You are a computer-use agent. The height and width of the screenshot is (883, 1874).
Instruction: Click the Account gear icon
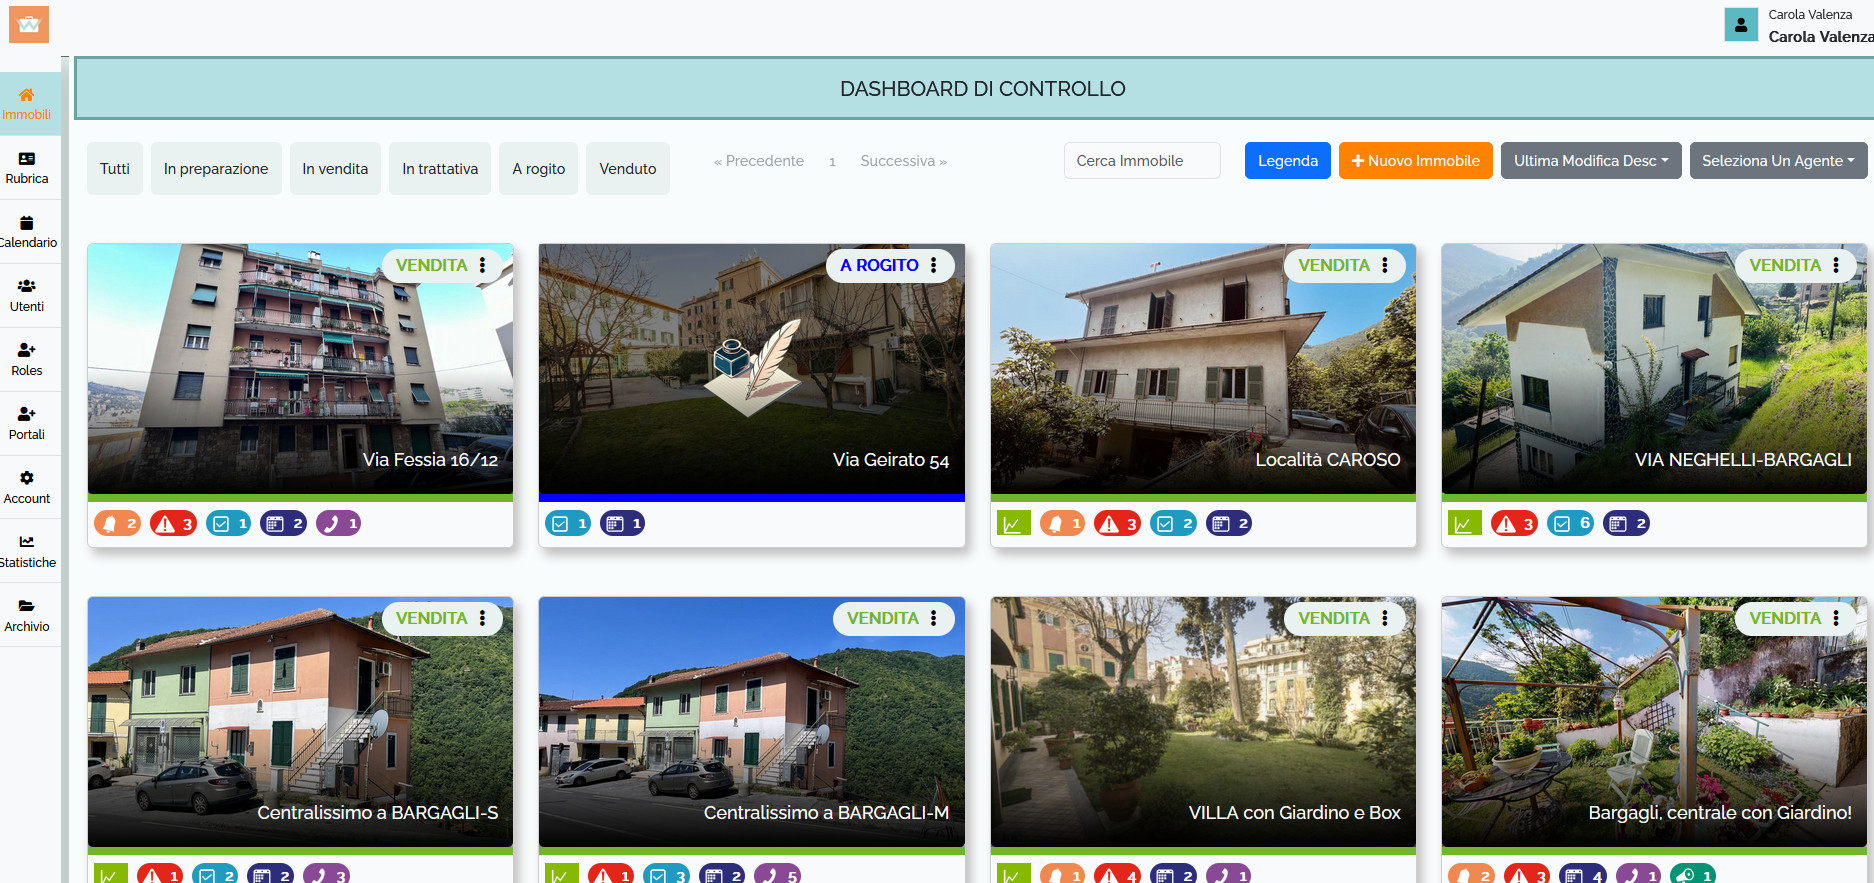[x=27, y=479]
